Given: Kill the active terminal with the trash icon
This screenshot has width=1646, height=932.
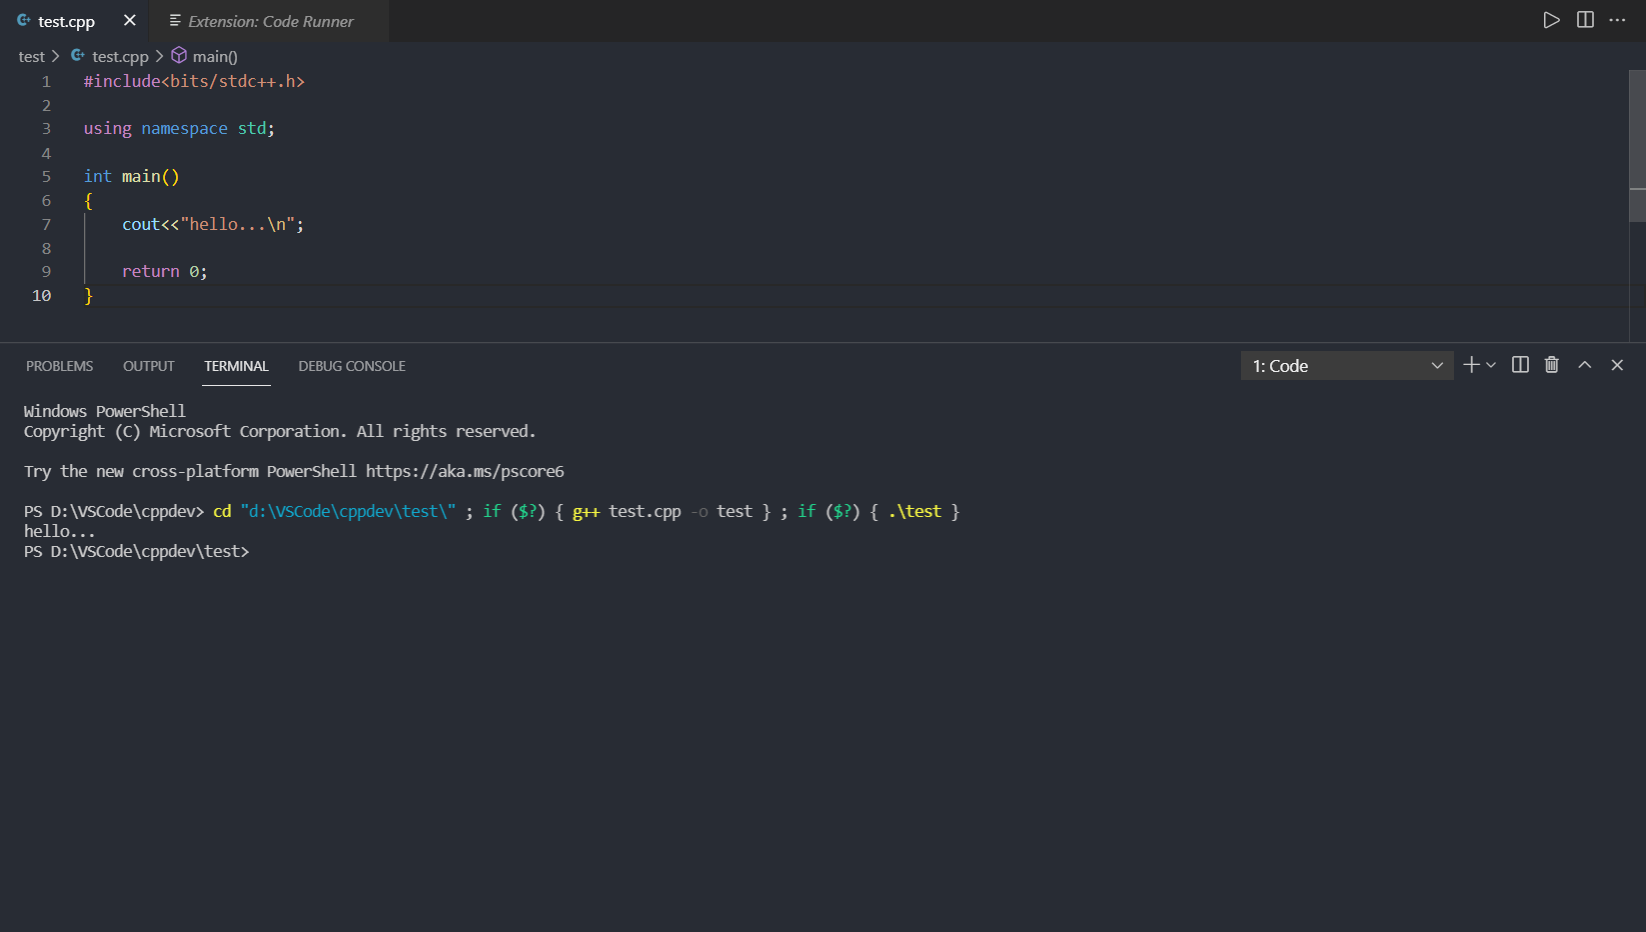Looking at the screenshot, I should (x=1551, y=365).
